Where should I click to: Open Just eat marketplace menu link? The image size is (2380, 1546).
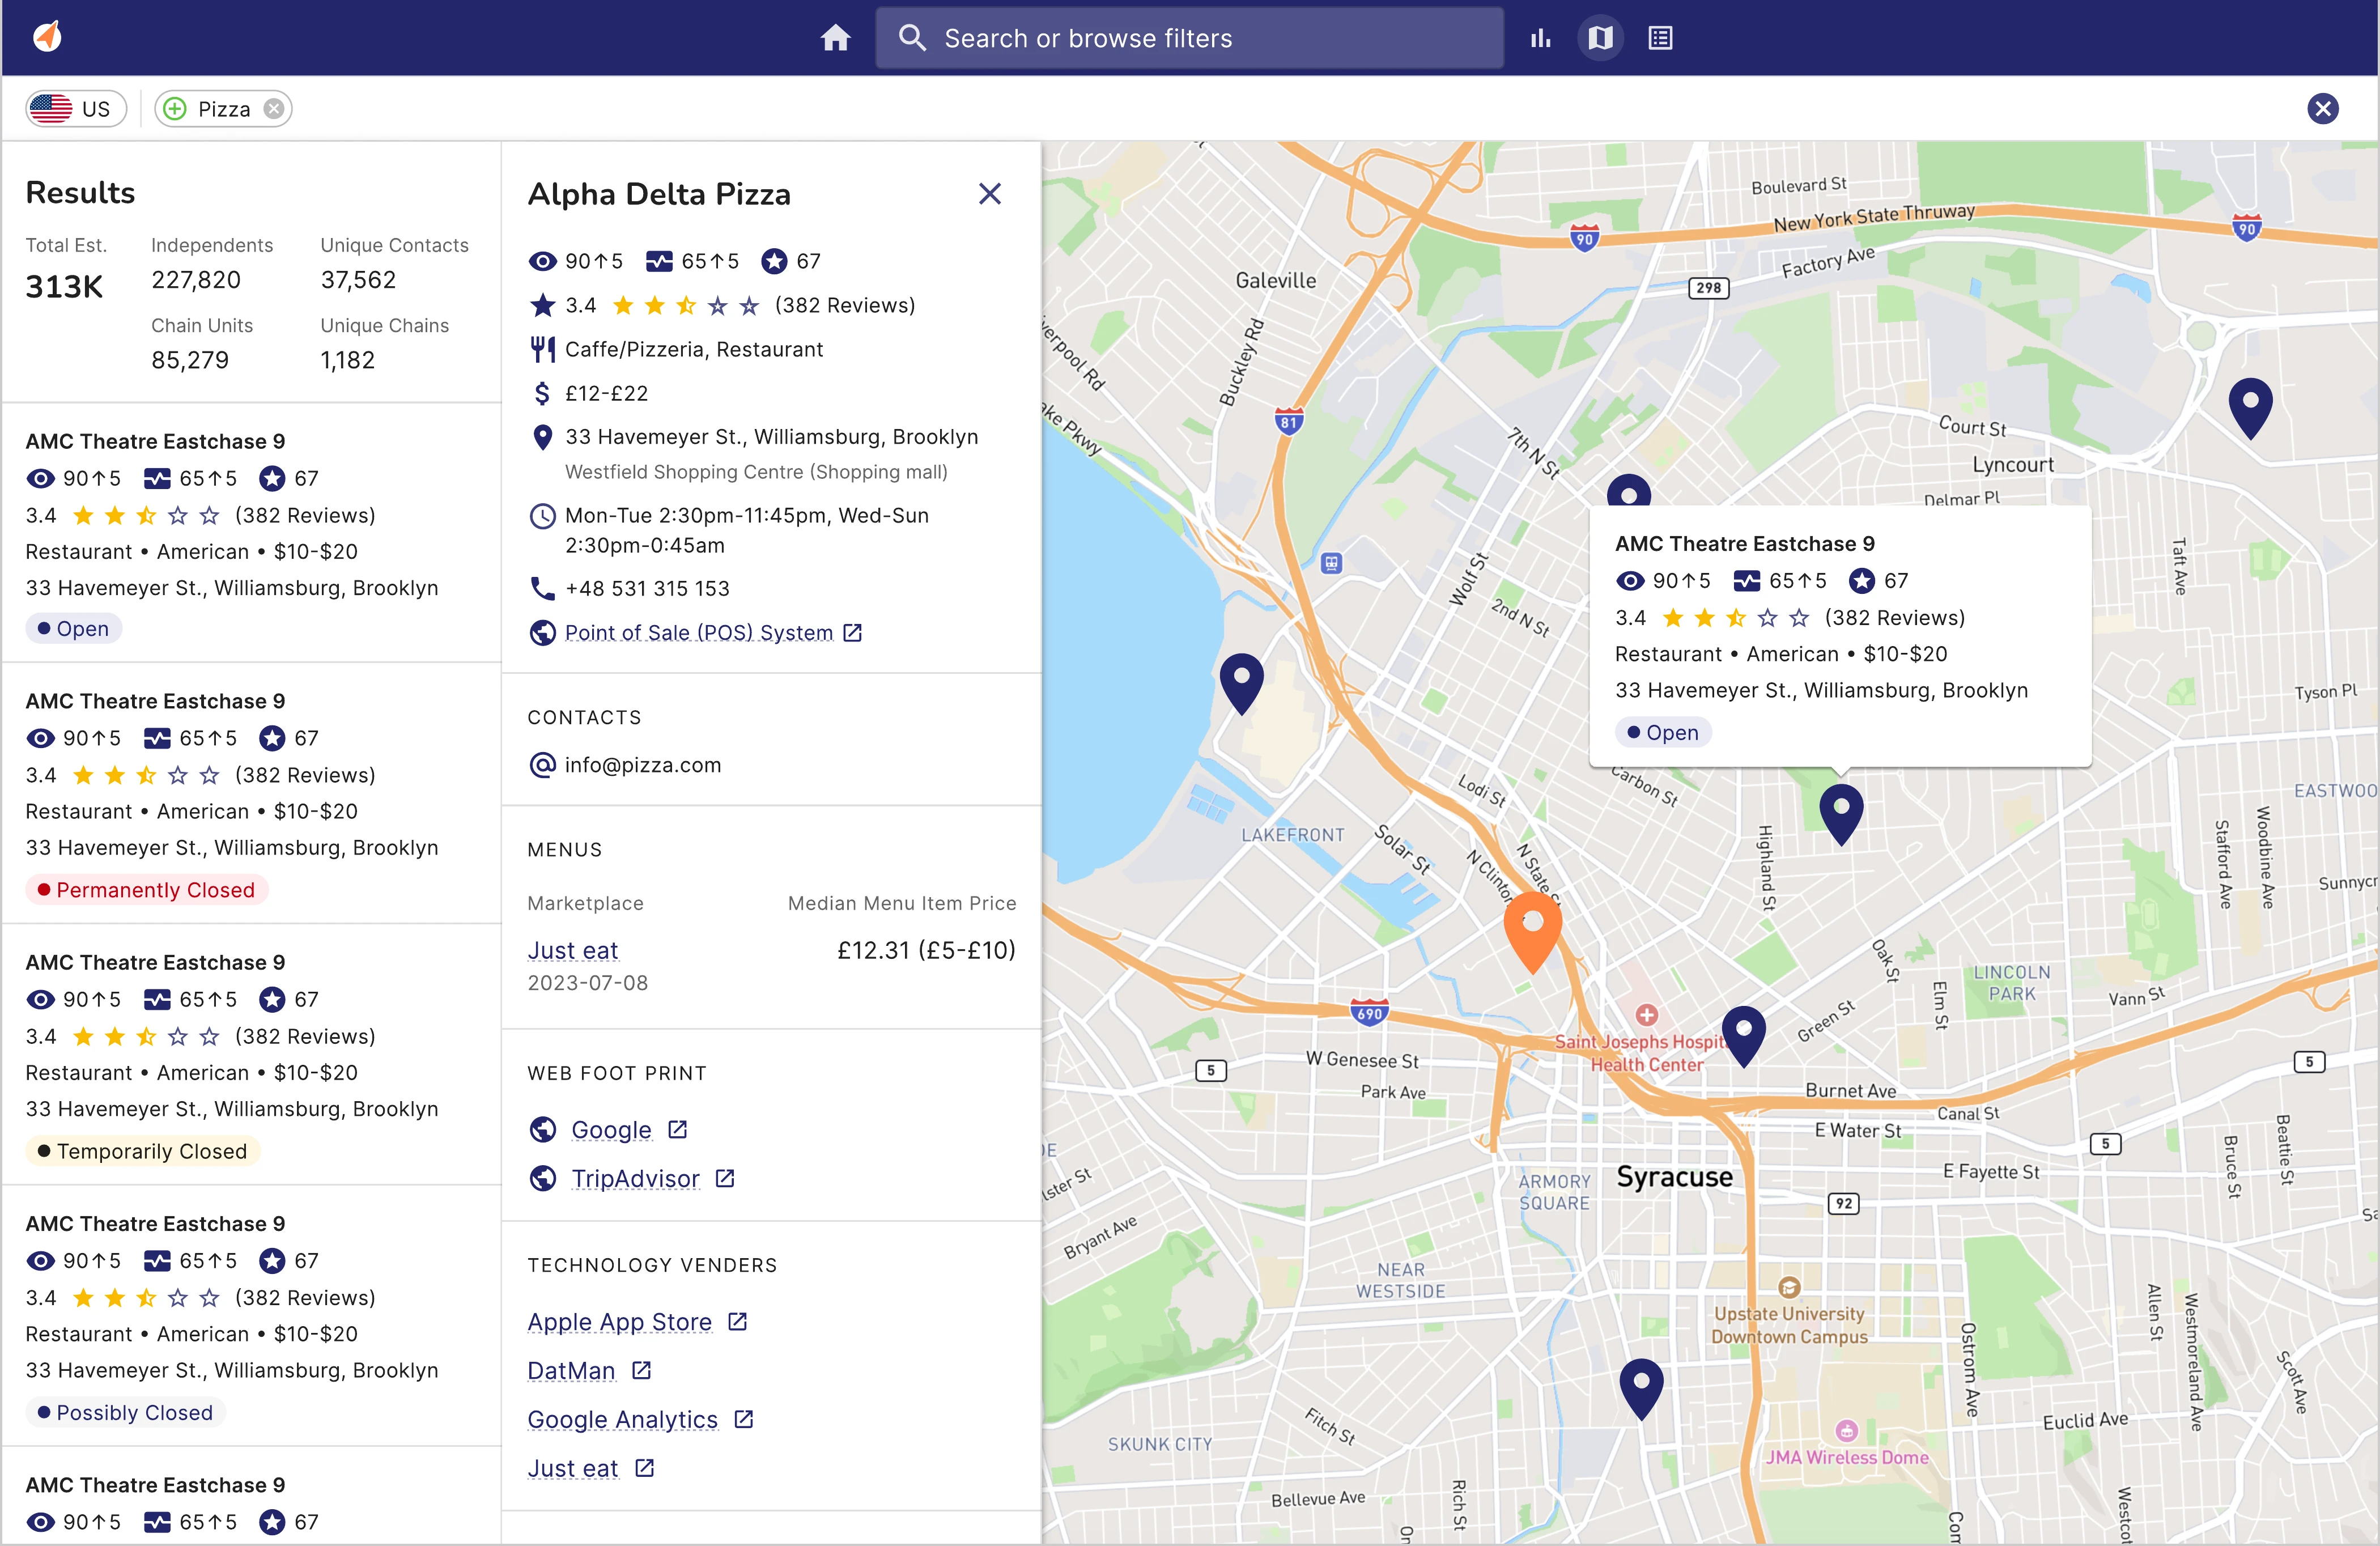click(573, 950)
